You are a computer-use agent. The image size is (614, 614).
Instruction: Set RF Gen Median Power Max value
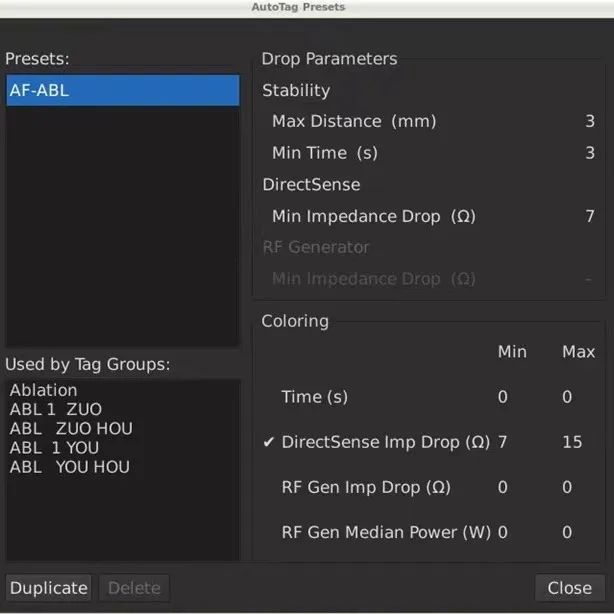click(567, 533)
